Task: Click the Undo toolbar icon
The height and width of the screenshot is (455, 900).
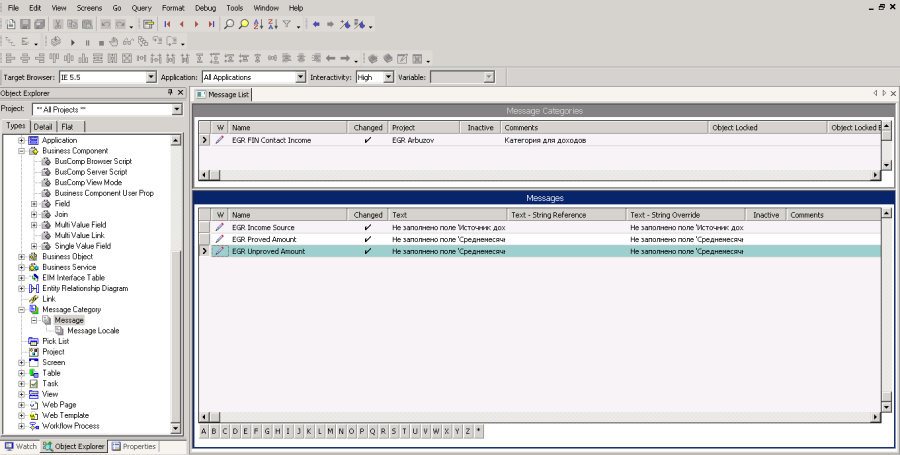Action: pyautogui.click(x=106, y=24)
